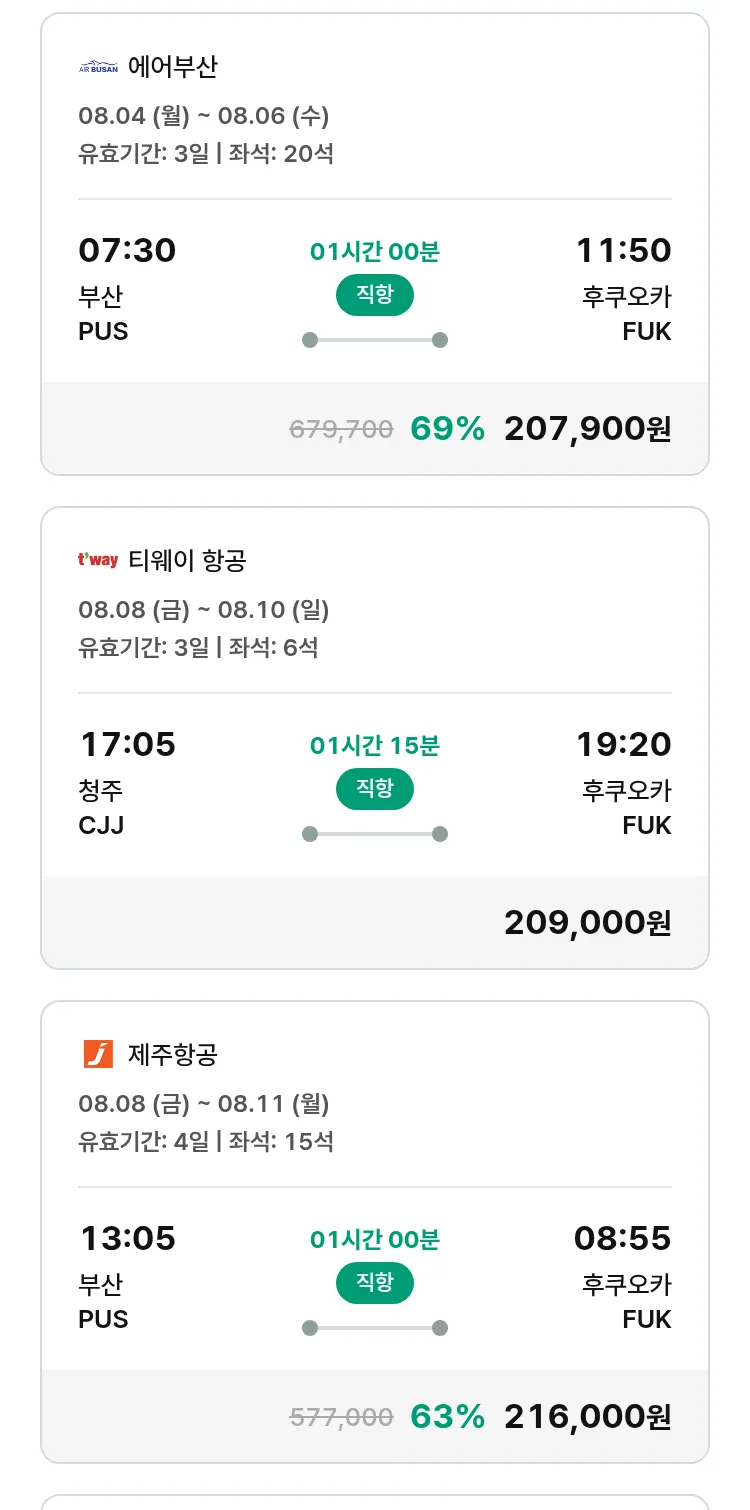Open the 에어부산 airline name

173,67
